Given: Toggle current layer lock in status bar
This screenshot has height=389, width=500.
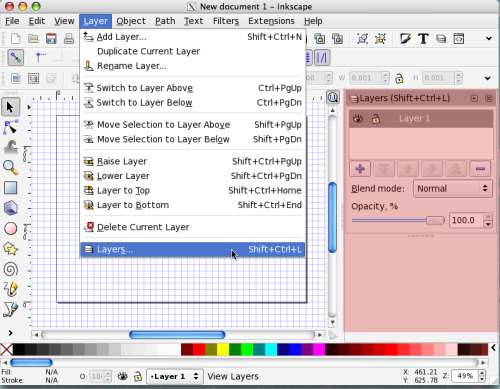Looking at the screenshot, I should 138,376.
